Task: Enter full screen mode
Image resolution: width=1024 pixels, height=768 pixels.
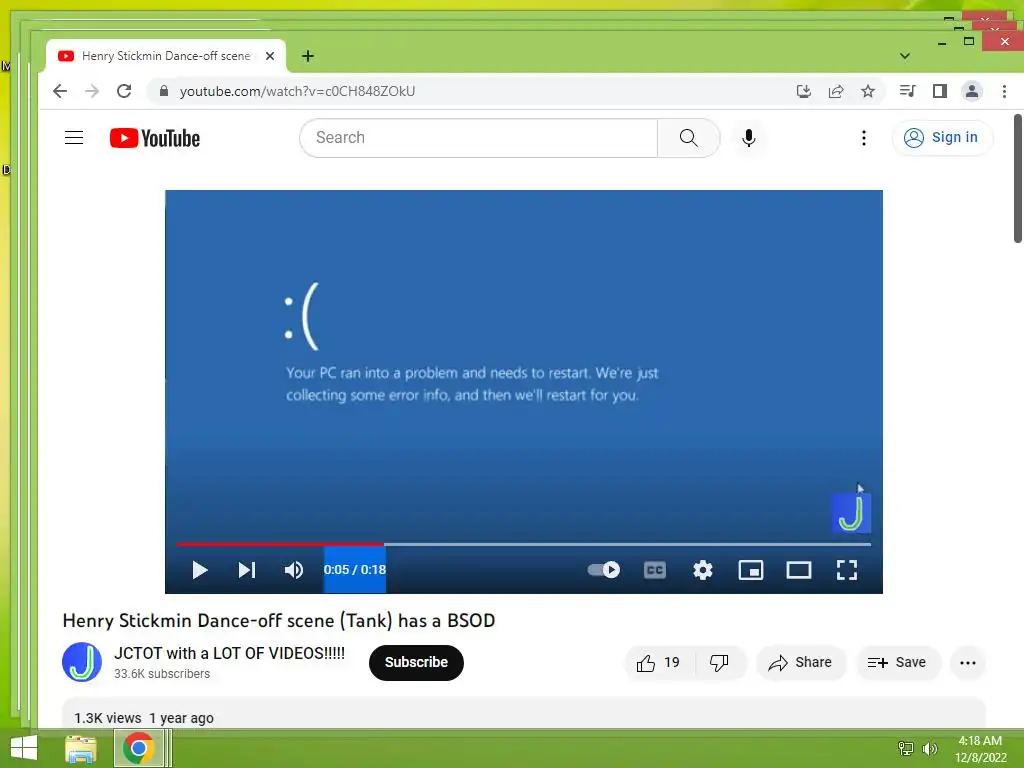Action: pos(847,570)
